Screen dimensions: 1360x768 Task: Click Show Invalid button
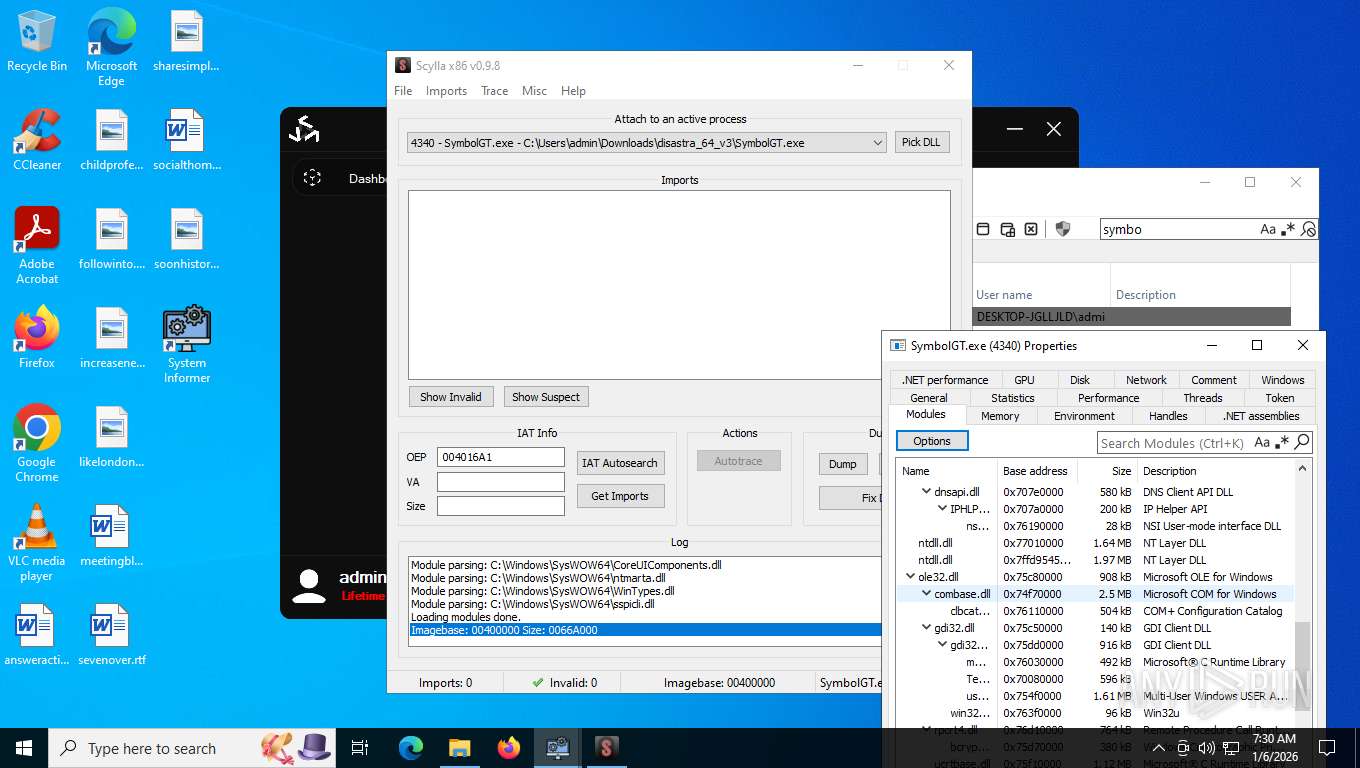pyautogui.click(x=451, y=397)
